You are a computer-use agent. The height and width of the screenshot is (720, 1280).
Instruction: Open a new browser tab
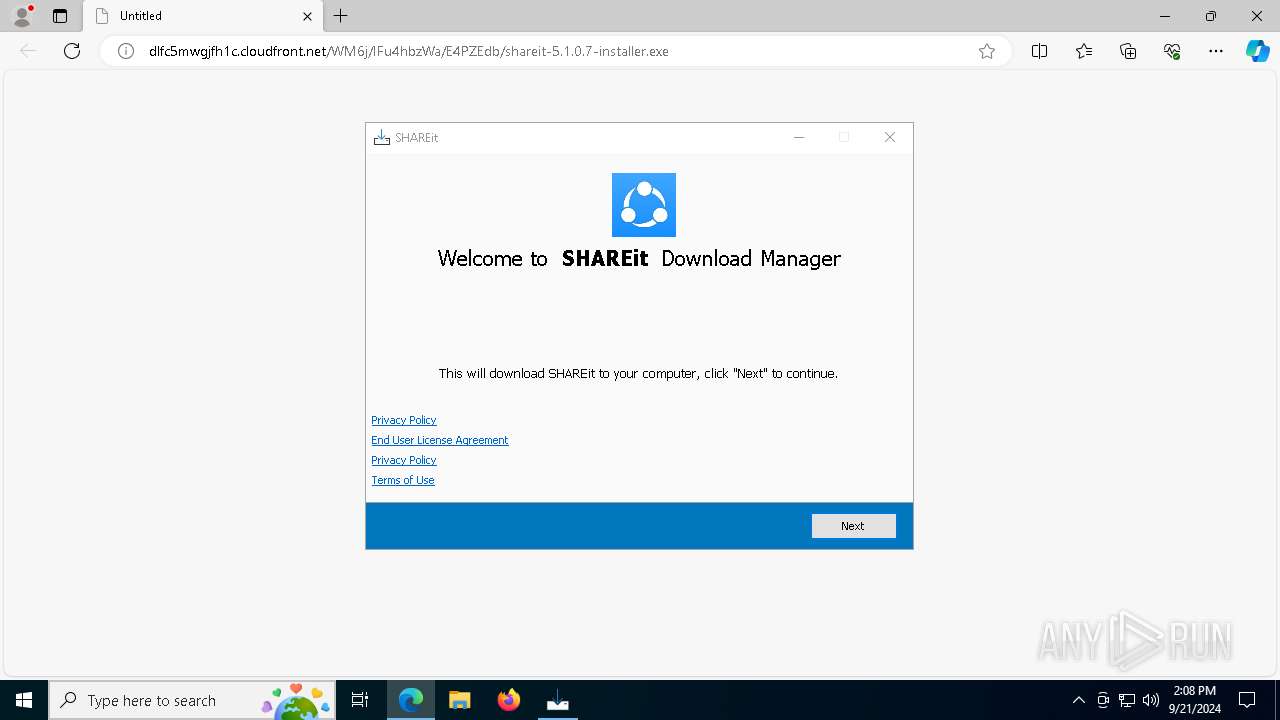pos(341,16)
